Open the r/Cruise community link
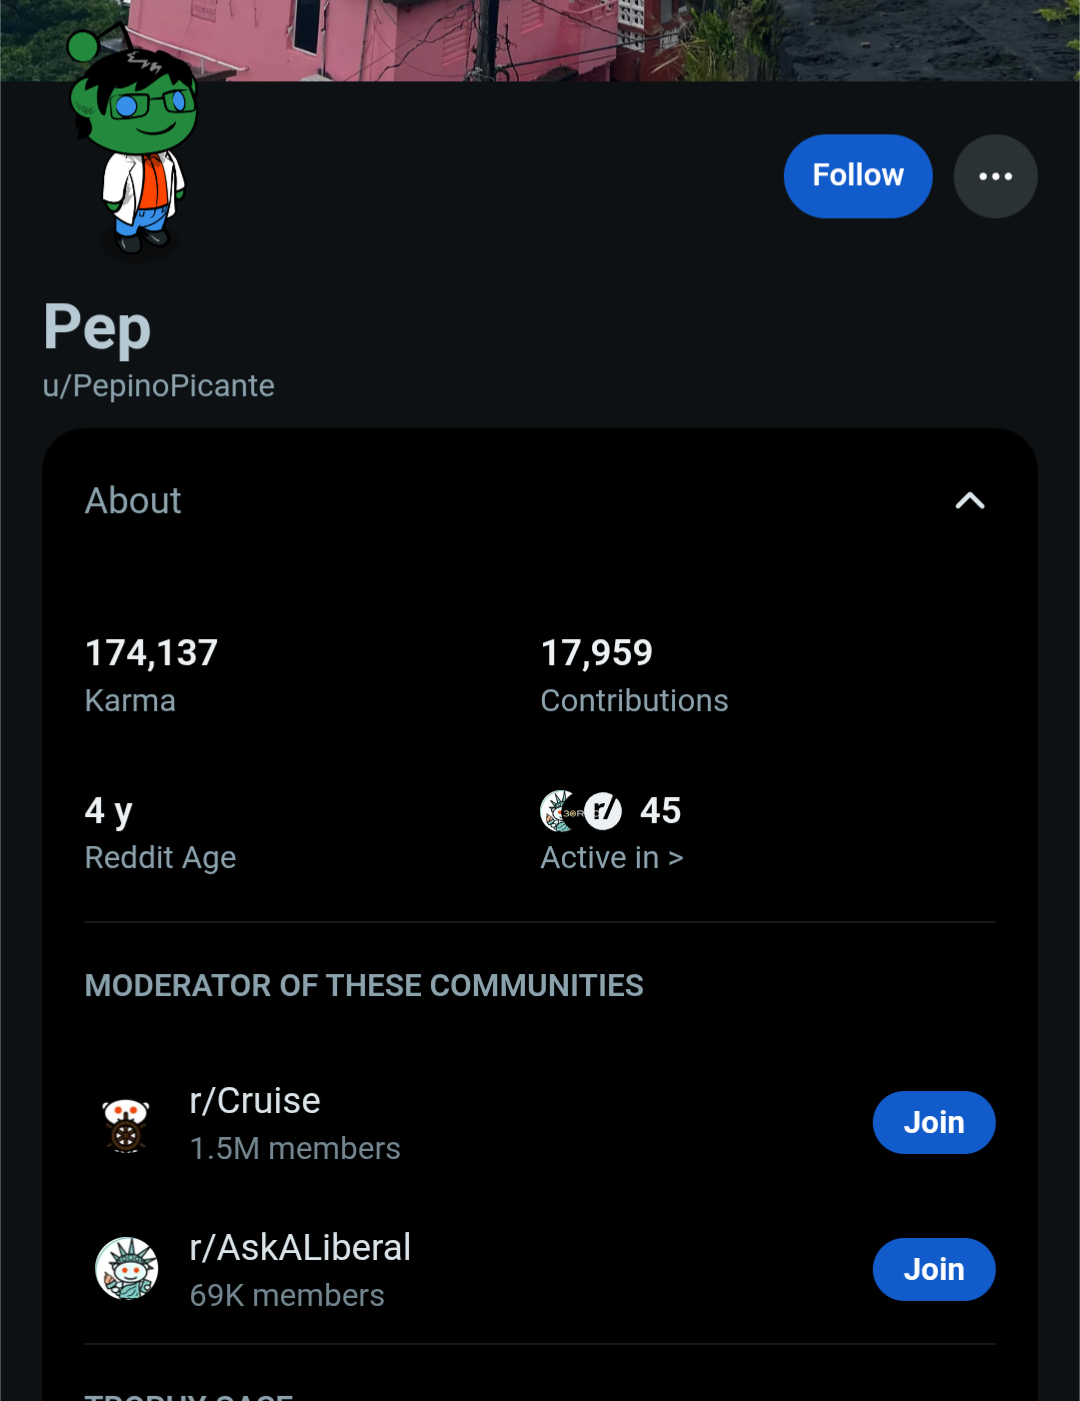 [x=255, y=1101]
